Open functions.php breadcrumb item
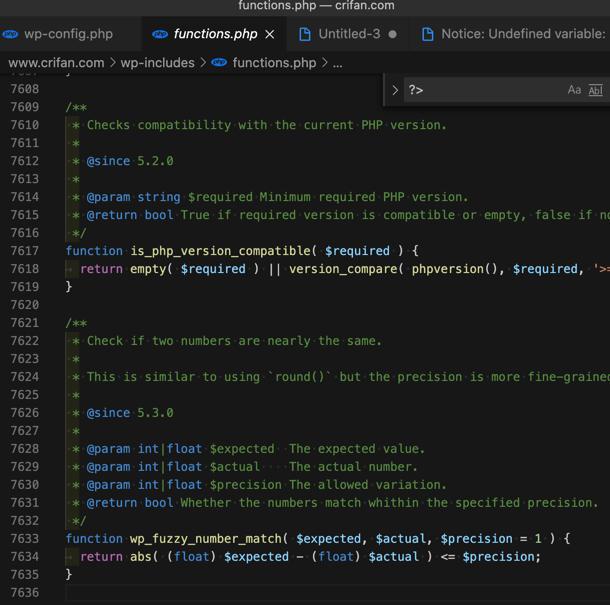The height and width of the screenshot is (605, 610). (x=274, y=63)
